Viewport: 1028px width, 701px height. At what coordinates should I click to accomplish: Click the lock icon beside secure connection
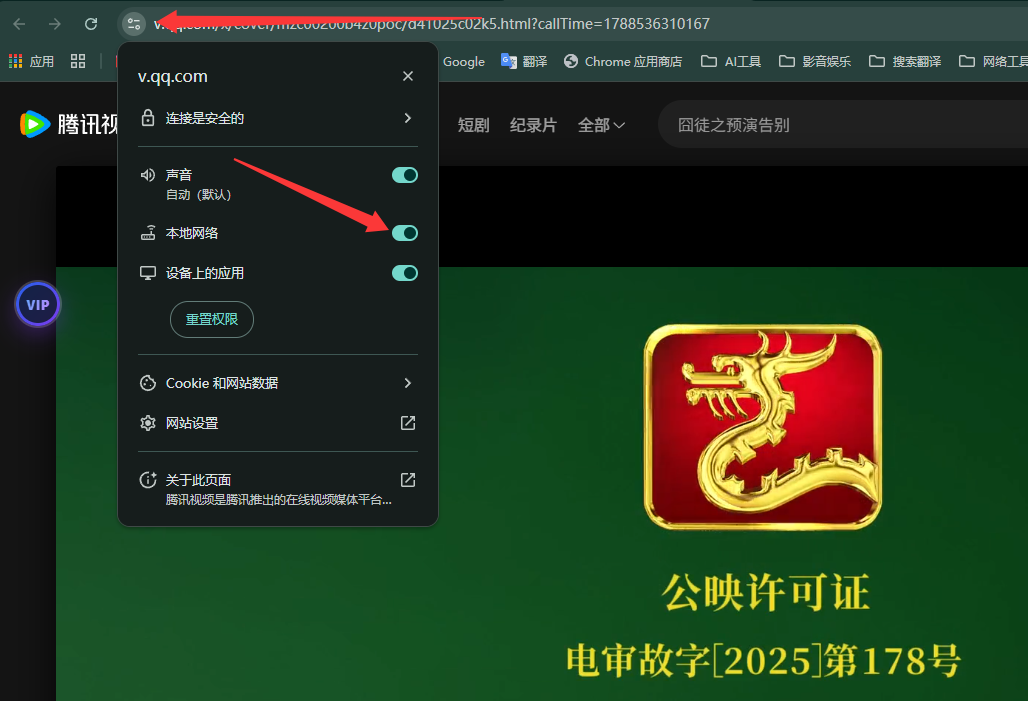click(148, 118)
